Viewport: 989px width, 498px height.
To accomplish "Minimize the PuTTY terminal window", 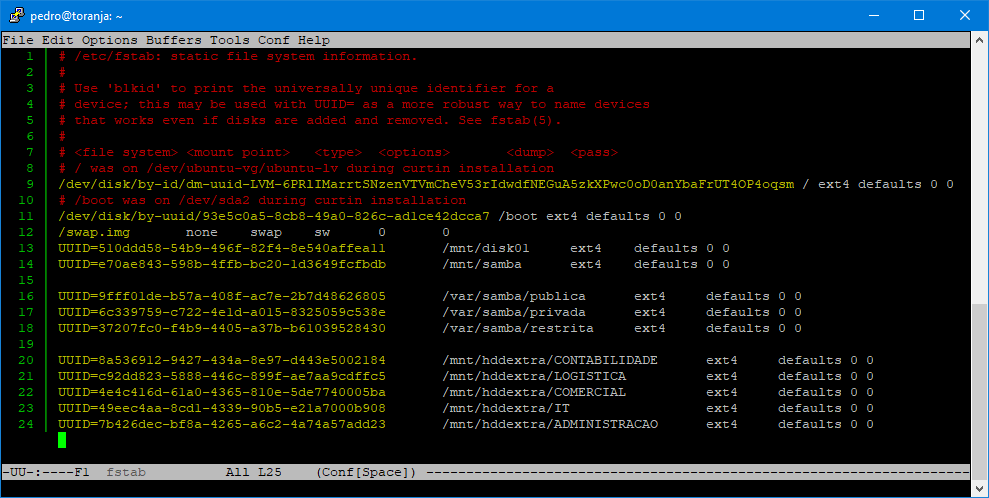I will pyautogui.click(x=873, y=15).
